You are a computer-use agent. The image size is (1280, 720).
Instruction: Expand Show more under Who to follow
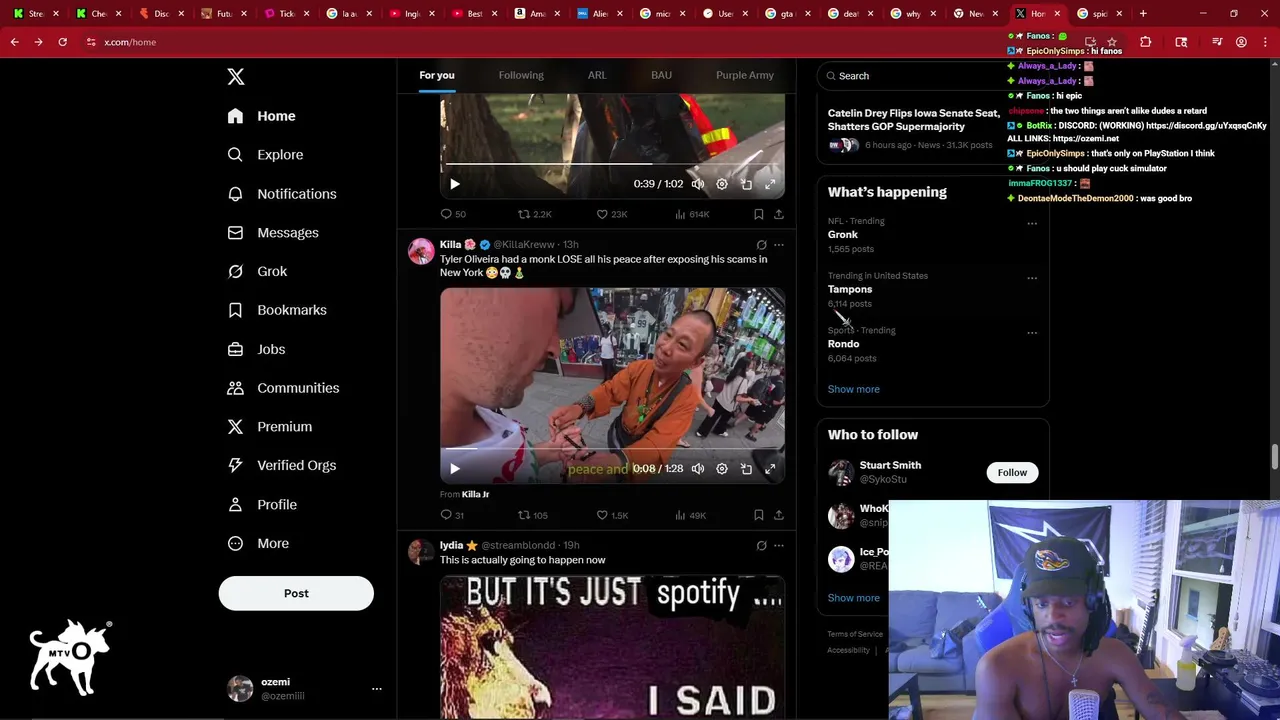point(853,598)
